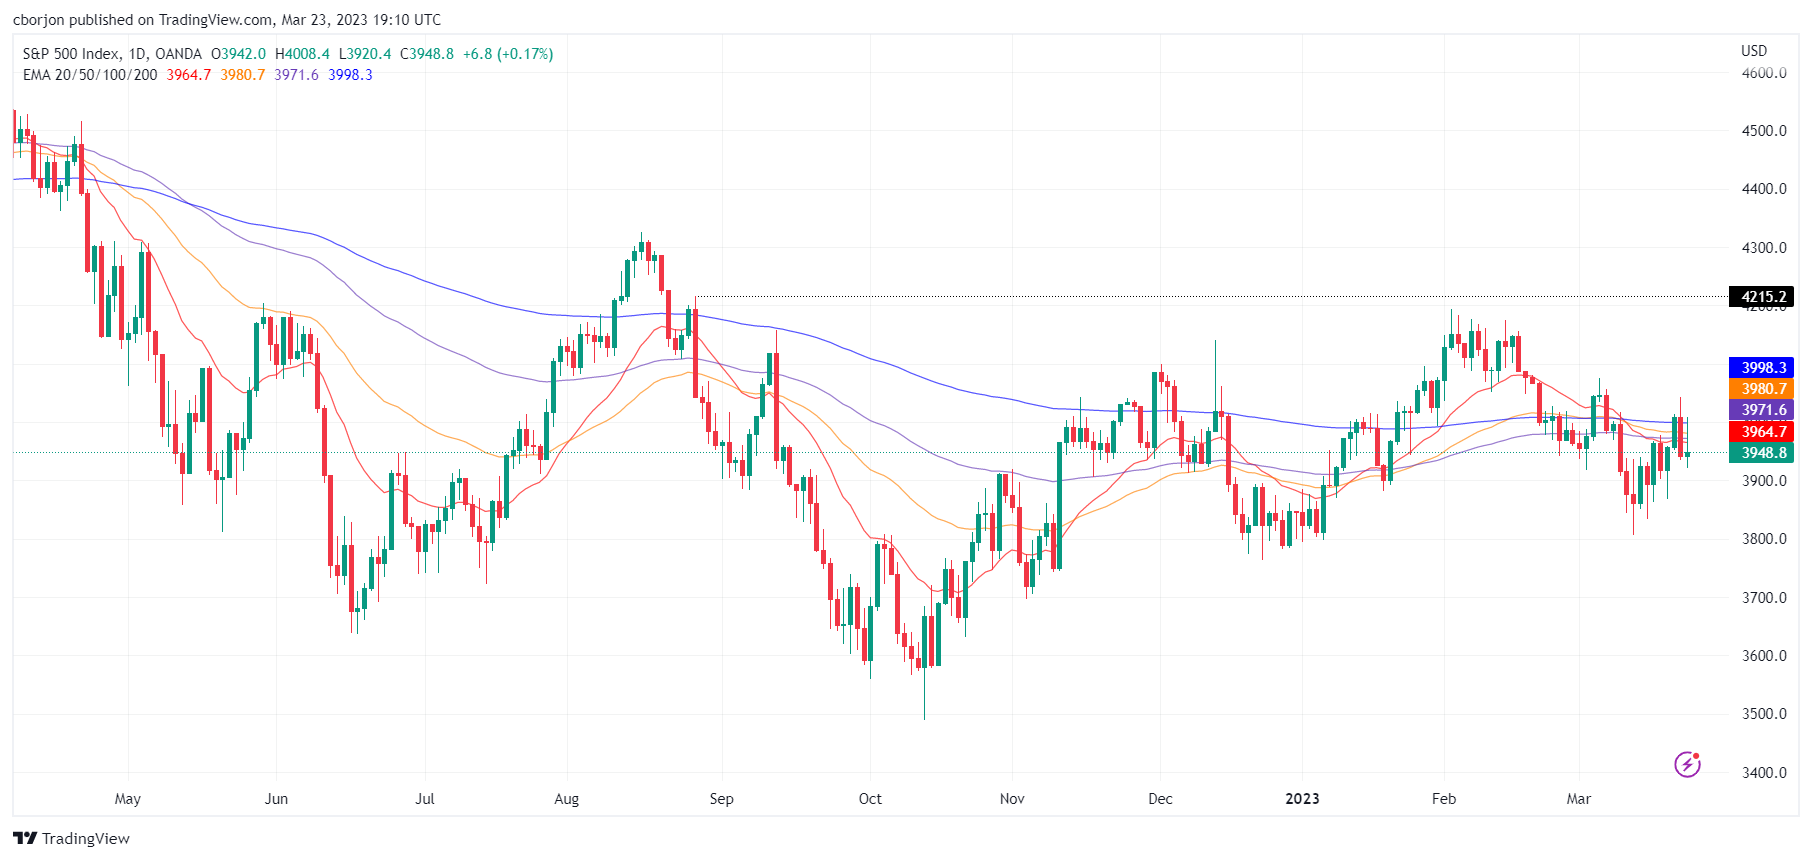The width and height of the screenshot is (1812, 860).
Task: Click the EMA 20/50/100/200 indicator label
Action: click(x=90, y=75)
